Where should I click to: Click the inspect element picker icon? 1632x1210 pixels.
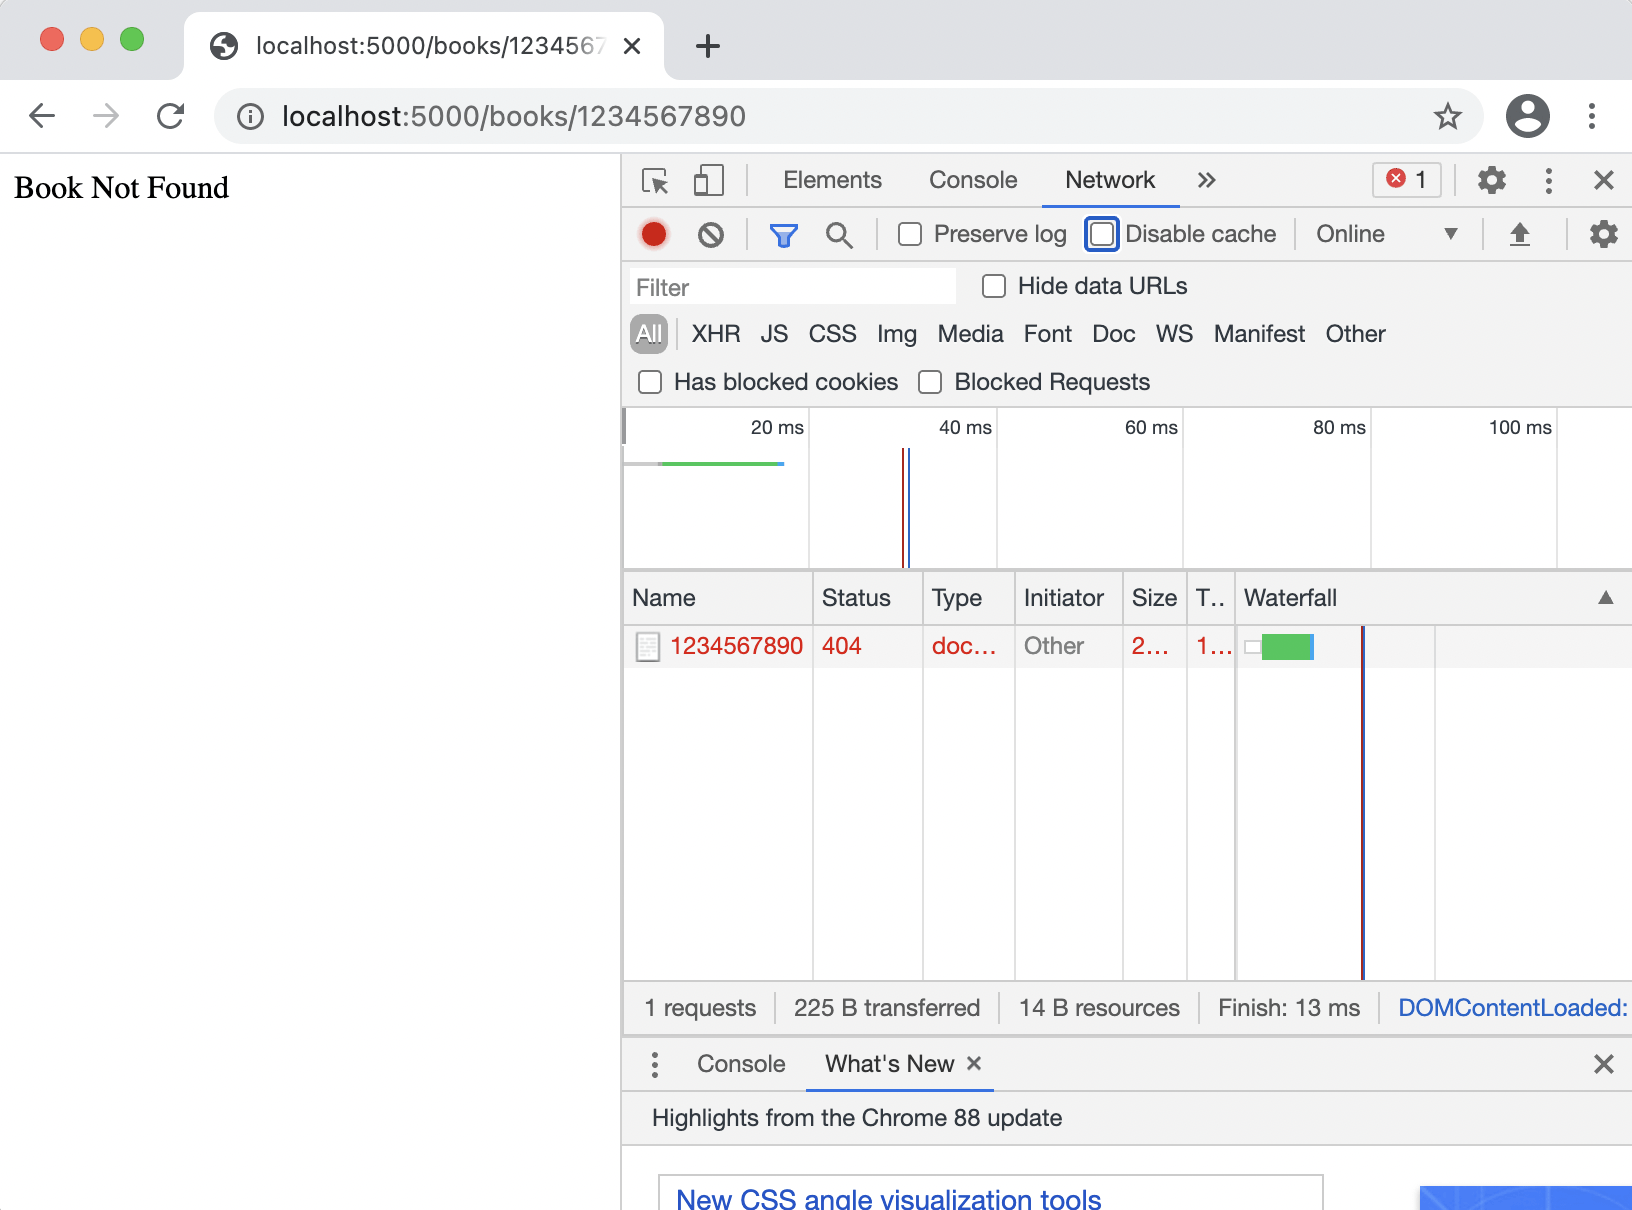point(655,181)
